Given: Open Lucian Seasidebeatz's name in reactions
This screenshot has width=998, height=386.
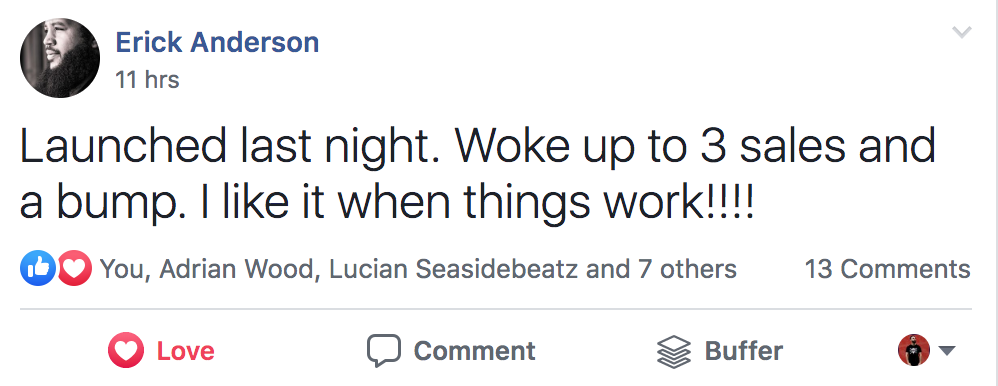Looking at the screenshot, I should (x=454, y=269).
